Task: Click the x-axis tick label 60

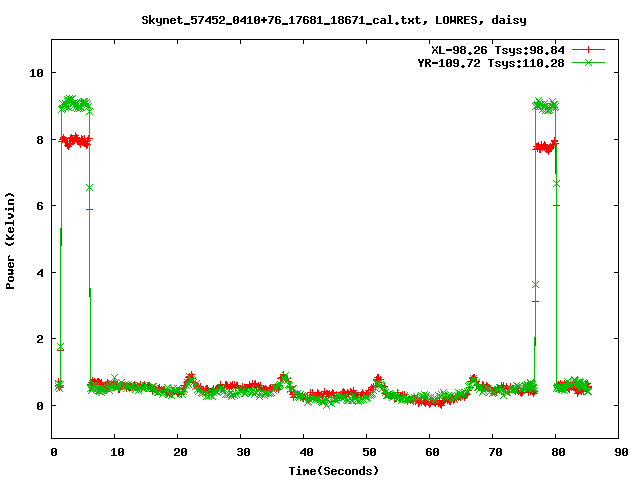Action: [432, 452]
